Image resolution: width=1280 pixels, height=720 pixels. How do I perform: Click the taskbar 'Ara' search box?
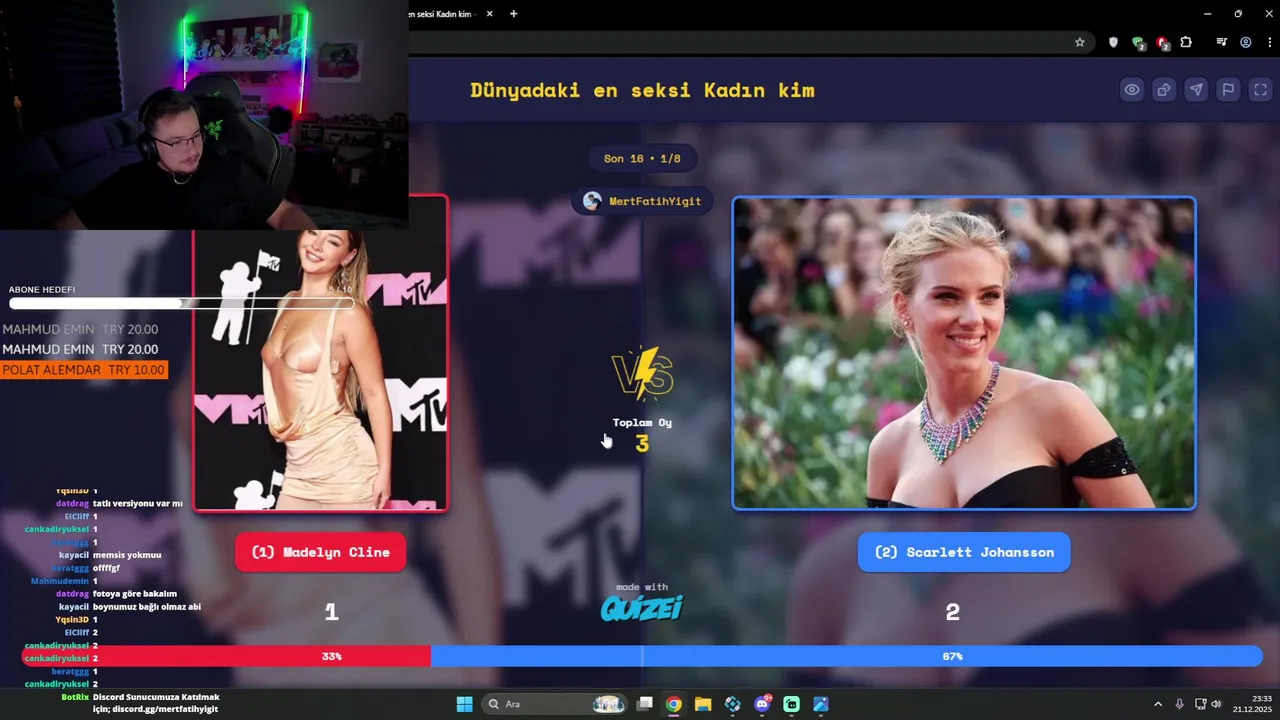pyautogui.click(x=554, y=704)
